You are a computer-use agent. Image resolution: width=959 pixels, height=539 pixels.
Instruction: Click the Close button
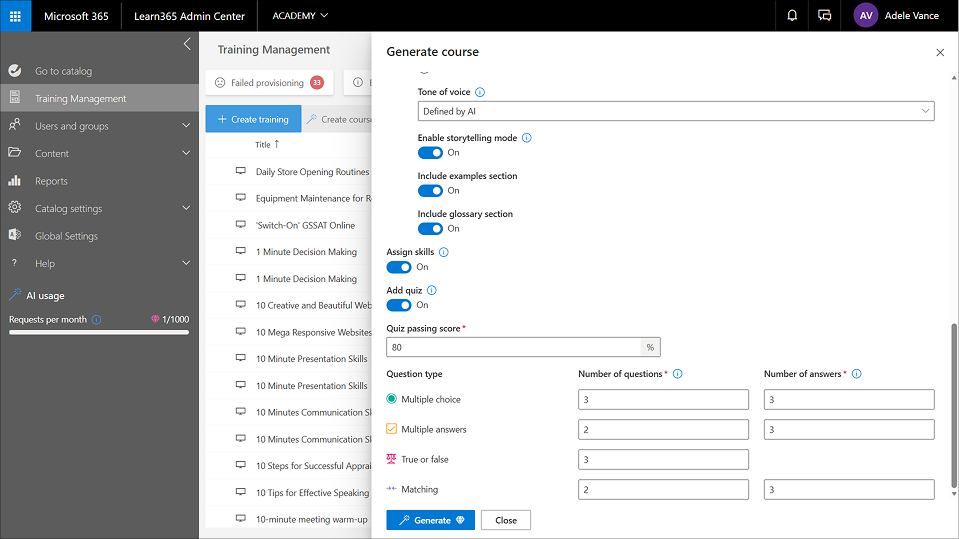pyautogui.click(x=506, y=520)
